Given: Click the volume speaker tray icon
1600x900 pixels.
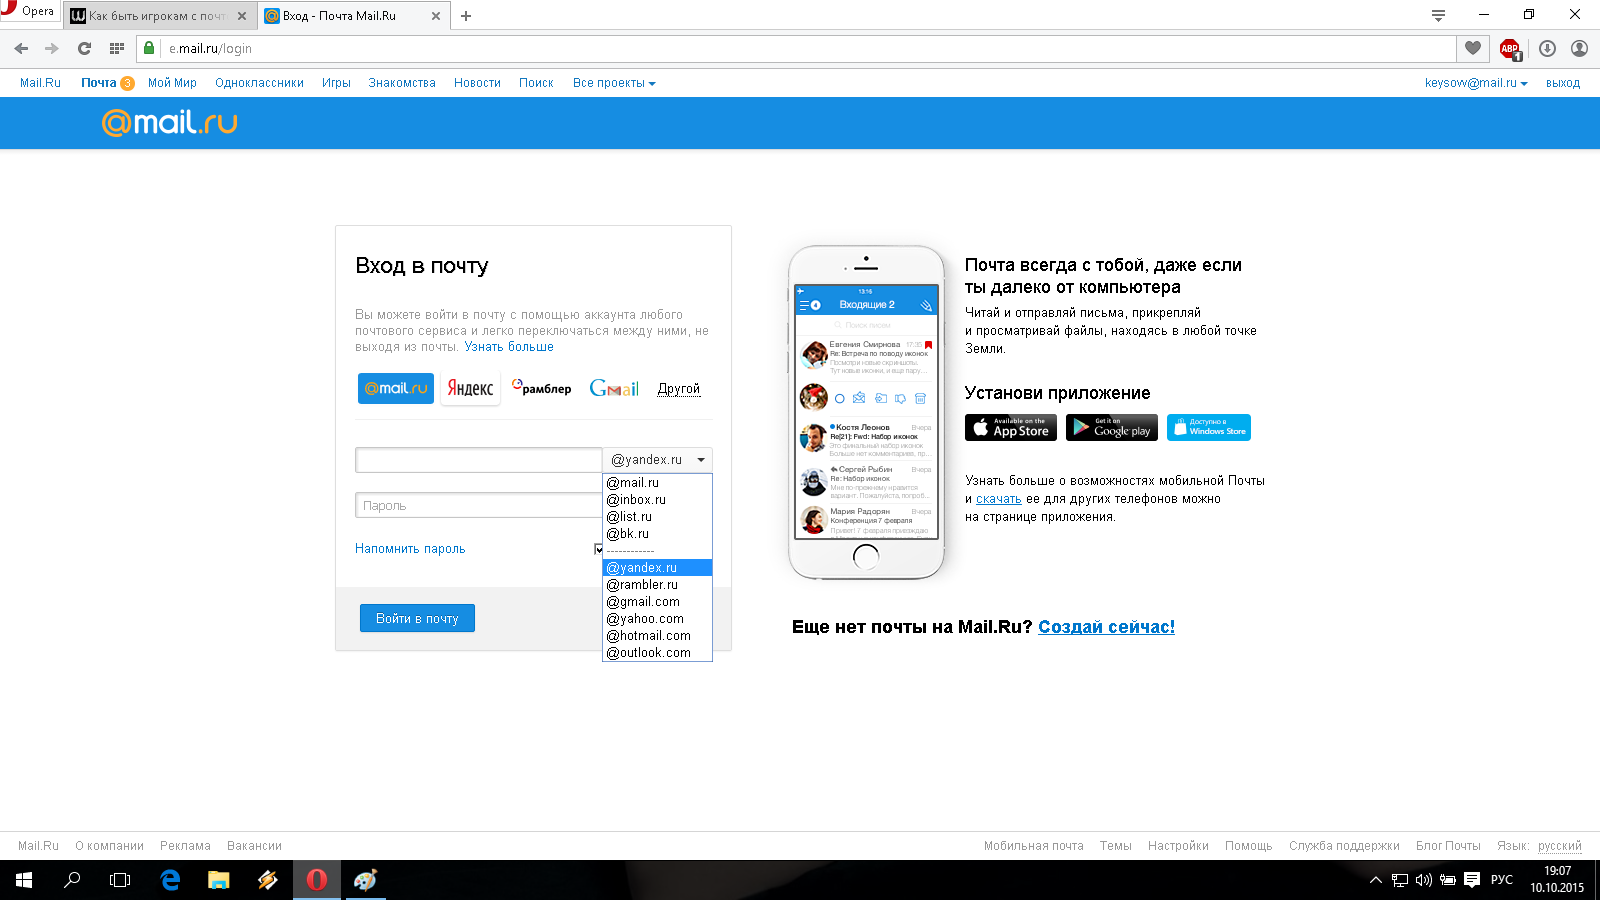Looking at the screenshot, I should 1424,880.
